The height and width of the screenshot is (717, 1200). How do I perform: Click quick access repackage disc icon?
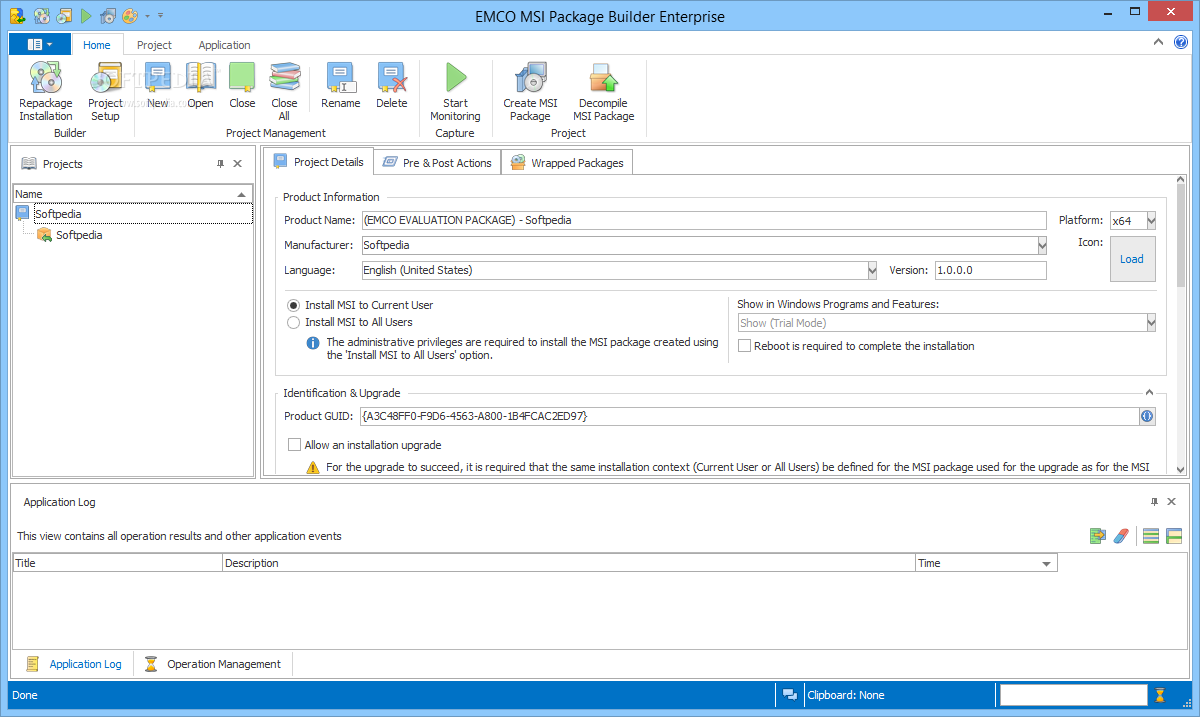(x=42, y=16)
